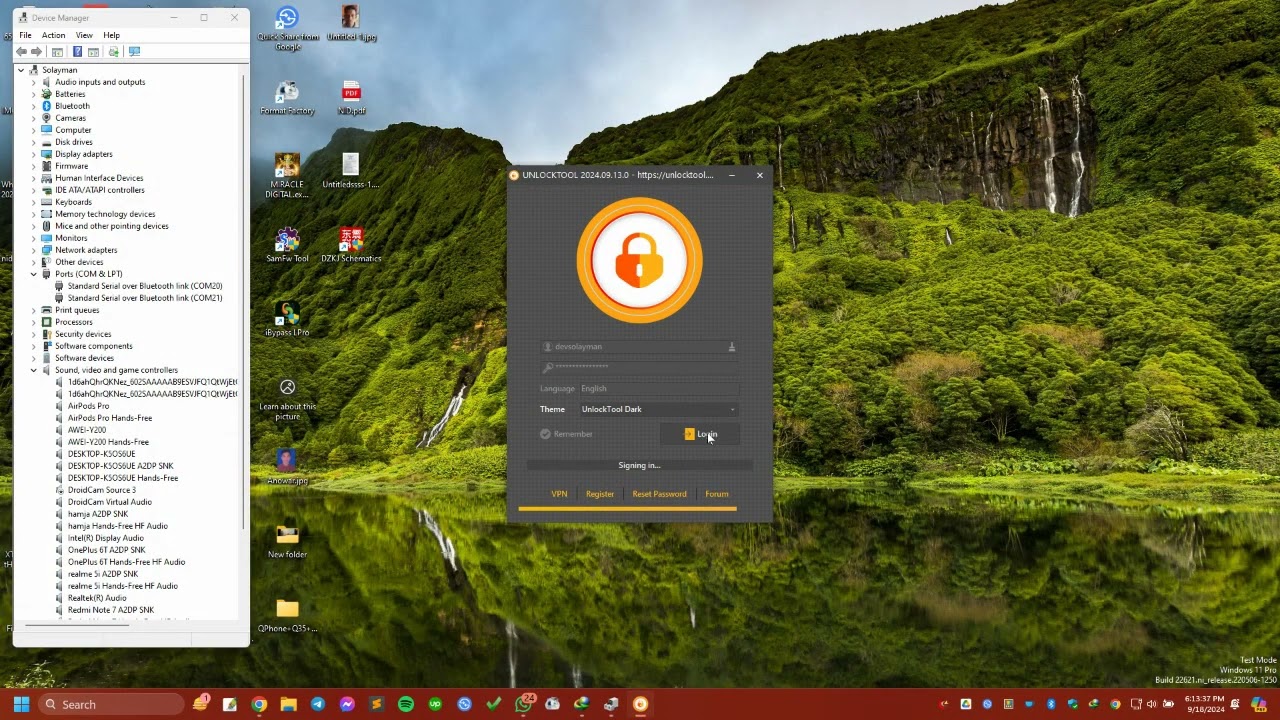Select the QPhone-Q35+ folder on desktop
The height and width of the screenshot is (720, 1280).
tap(287, 615)
